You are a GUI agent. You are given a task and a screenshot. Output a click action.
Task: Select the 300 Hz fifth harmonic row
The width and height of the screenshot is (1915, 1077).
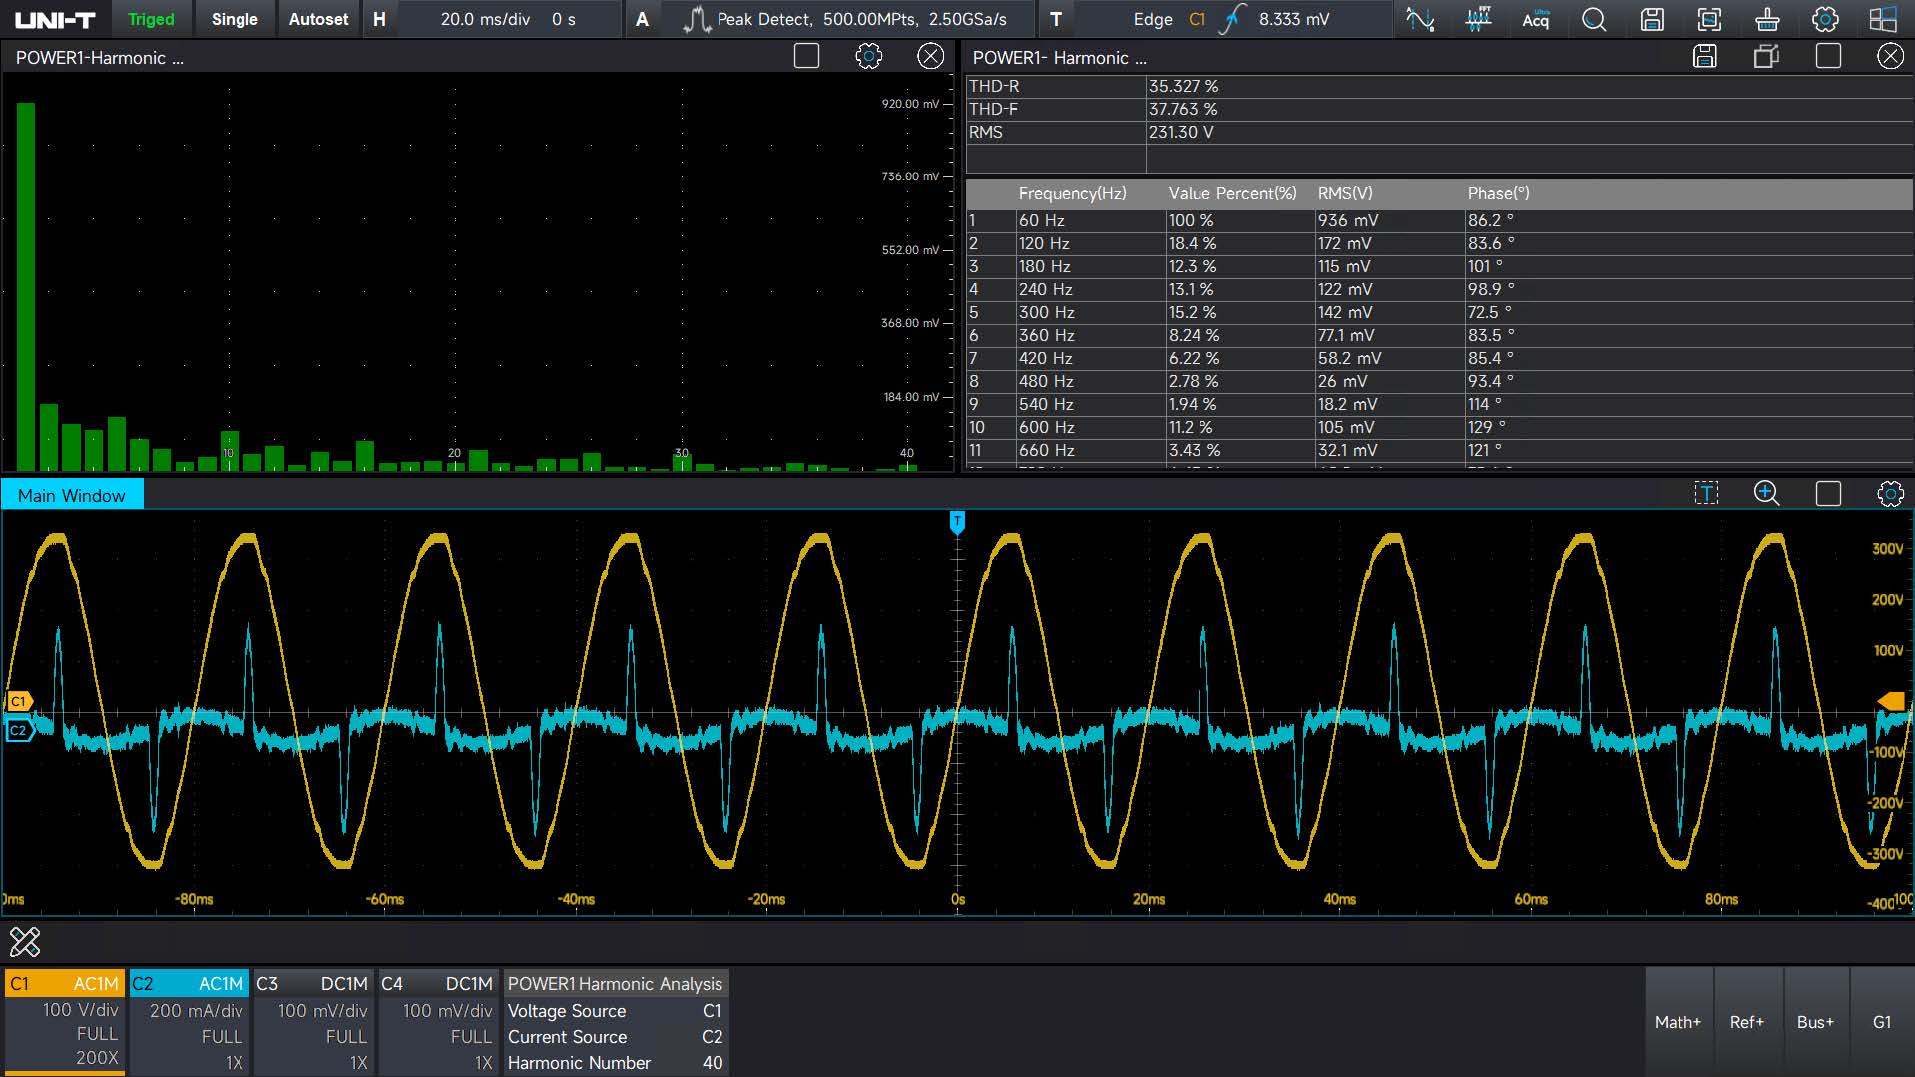click(x=1439, y=312)
